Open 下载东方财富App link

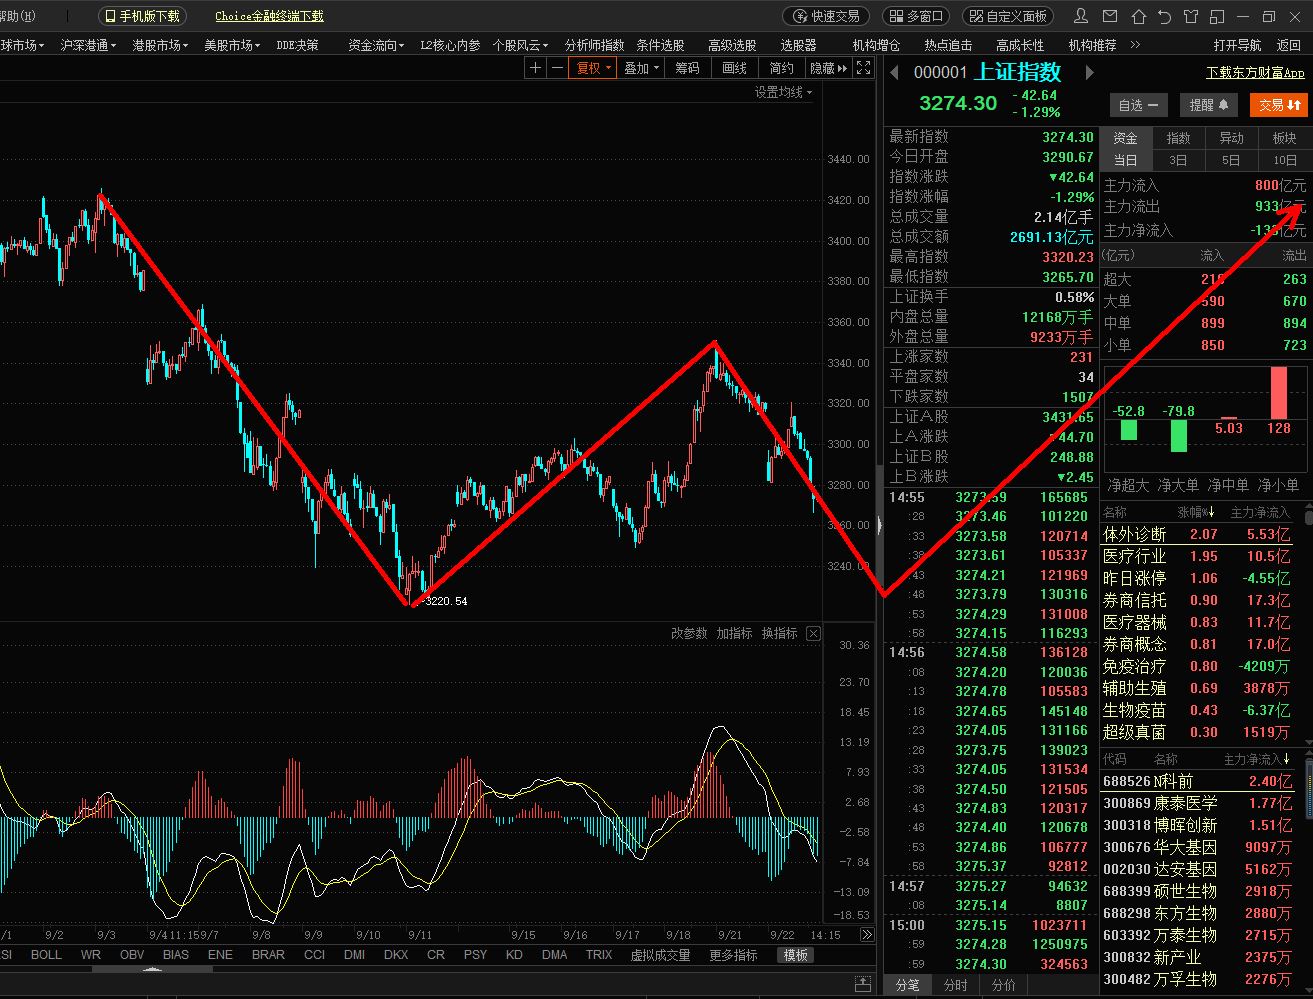pos(1255,72)
